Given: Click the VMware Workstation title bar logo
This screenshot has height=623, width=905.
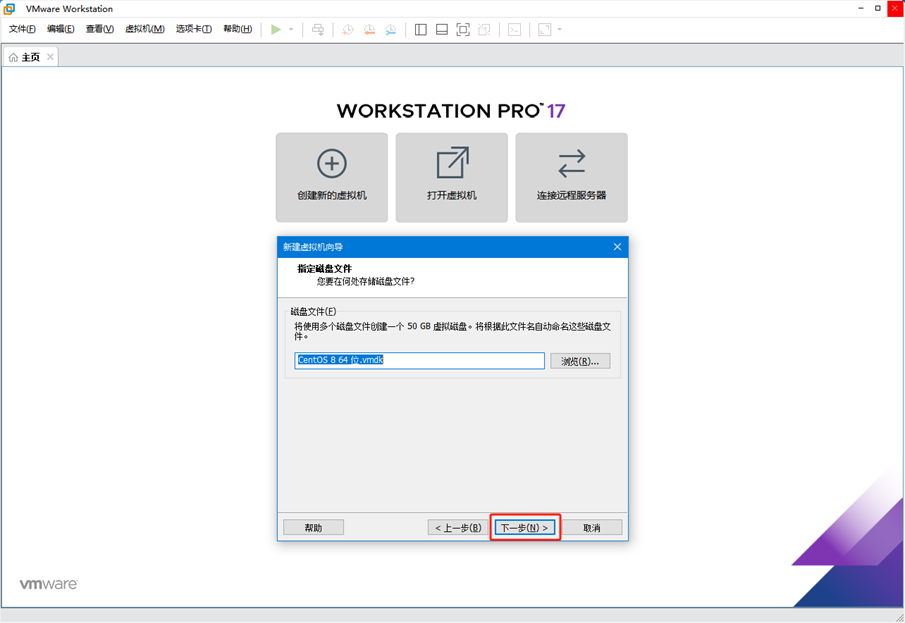Looking at the screenshot, I should [9, 9].
